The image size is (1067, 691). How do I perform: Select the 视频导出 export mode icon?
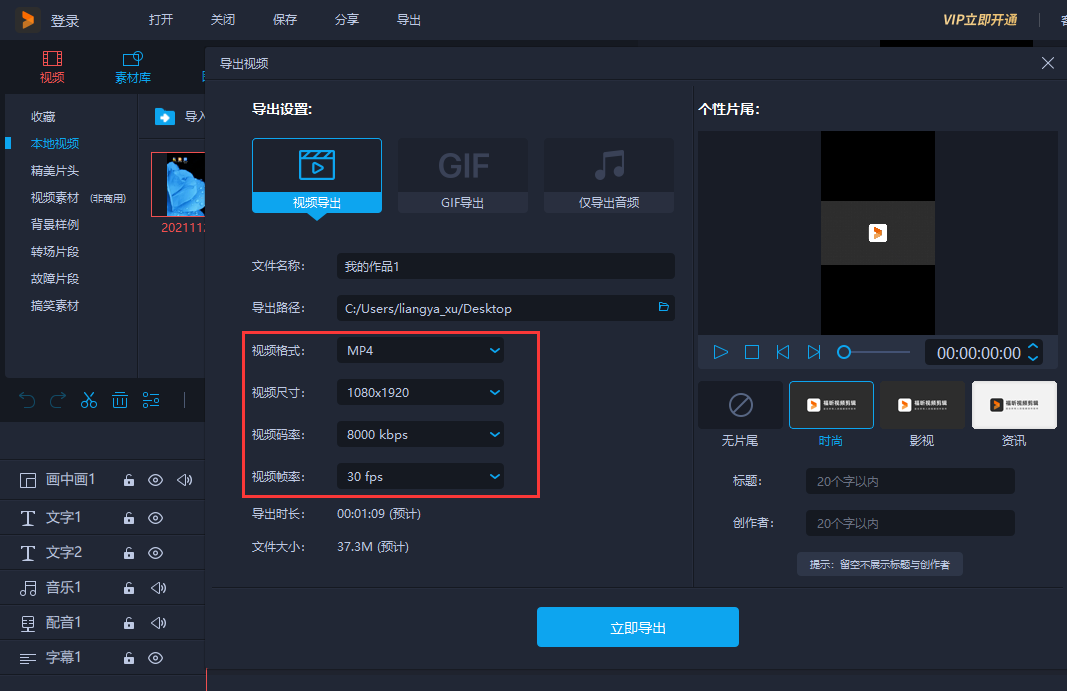coord(317,175)
